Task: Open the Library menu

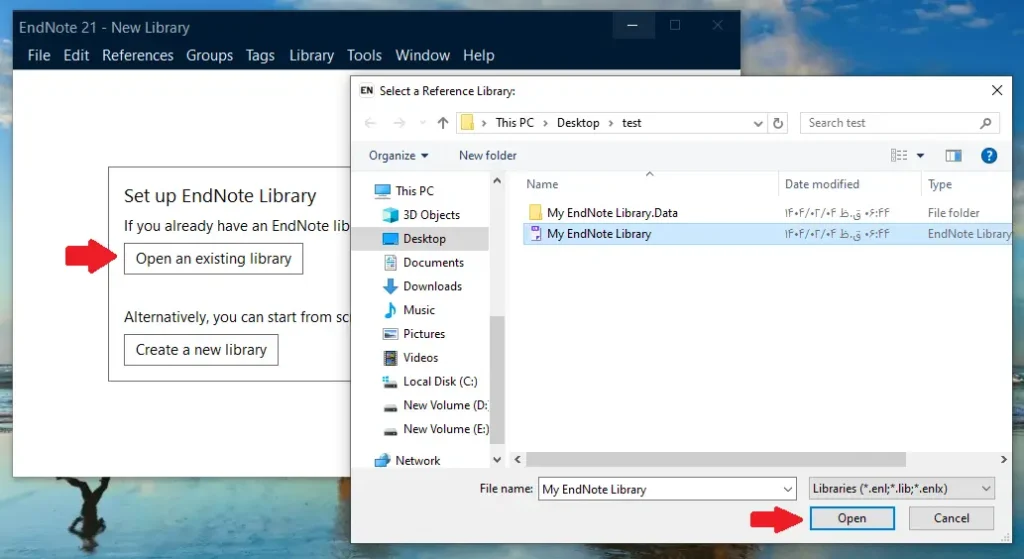Action: tap(312, 56)
